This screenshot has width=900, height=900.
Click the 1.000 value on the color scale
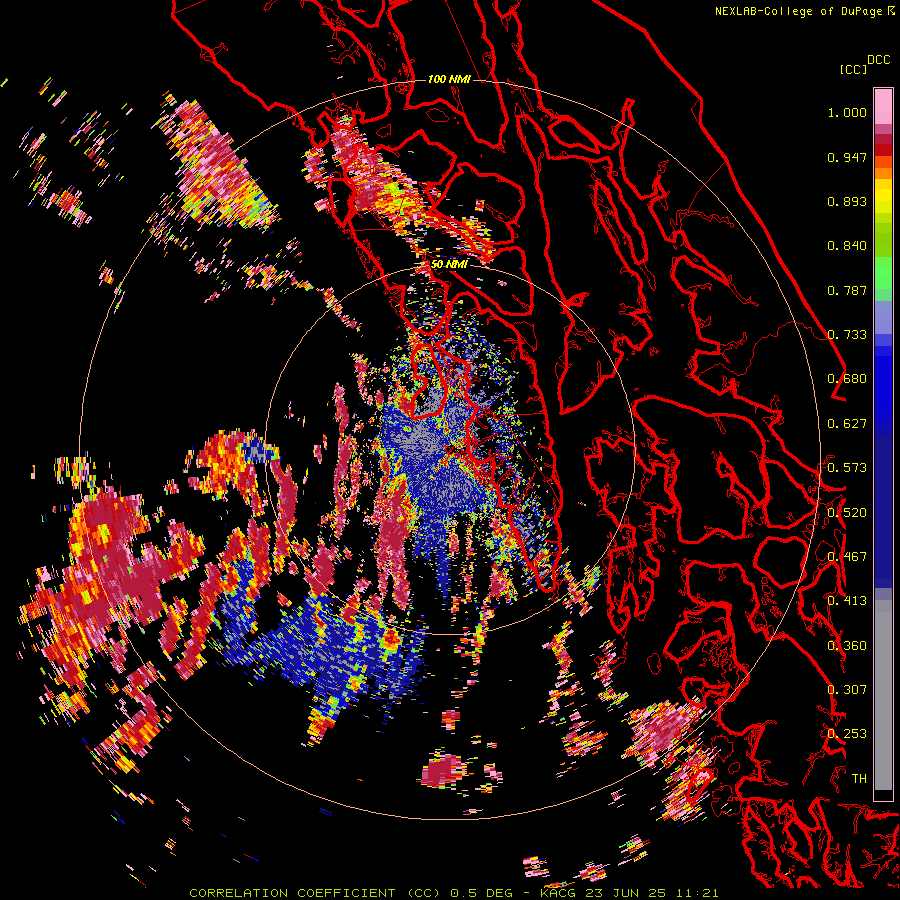pyautogui.click(x=847, y=112)
